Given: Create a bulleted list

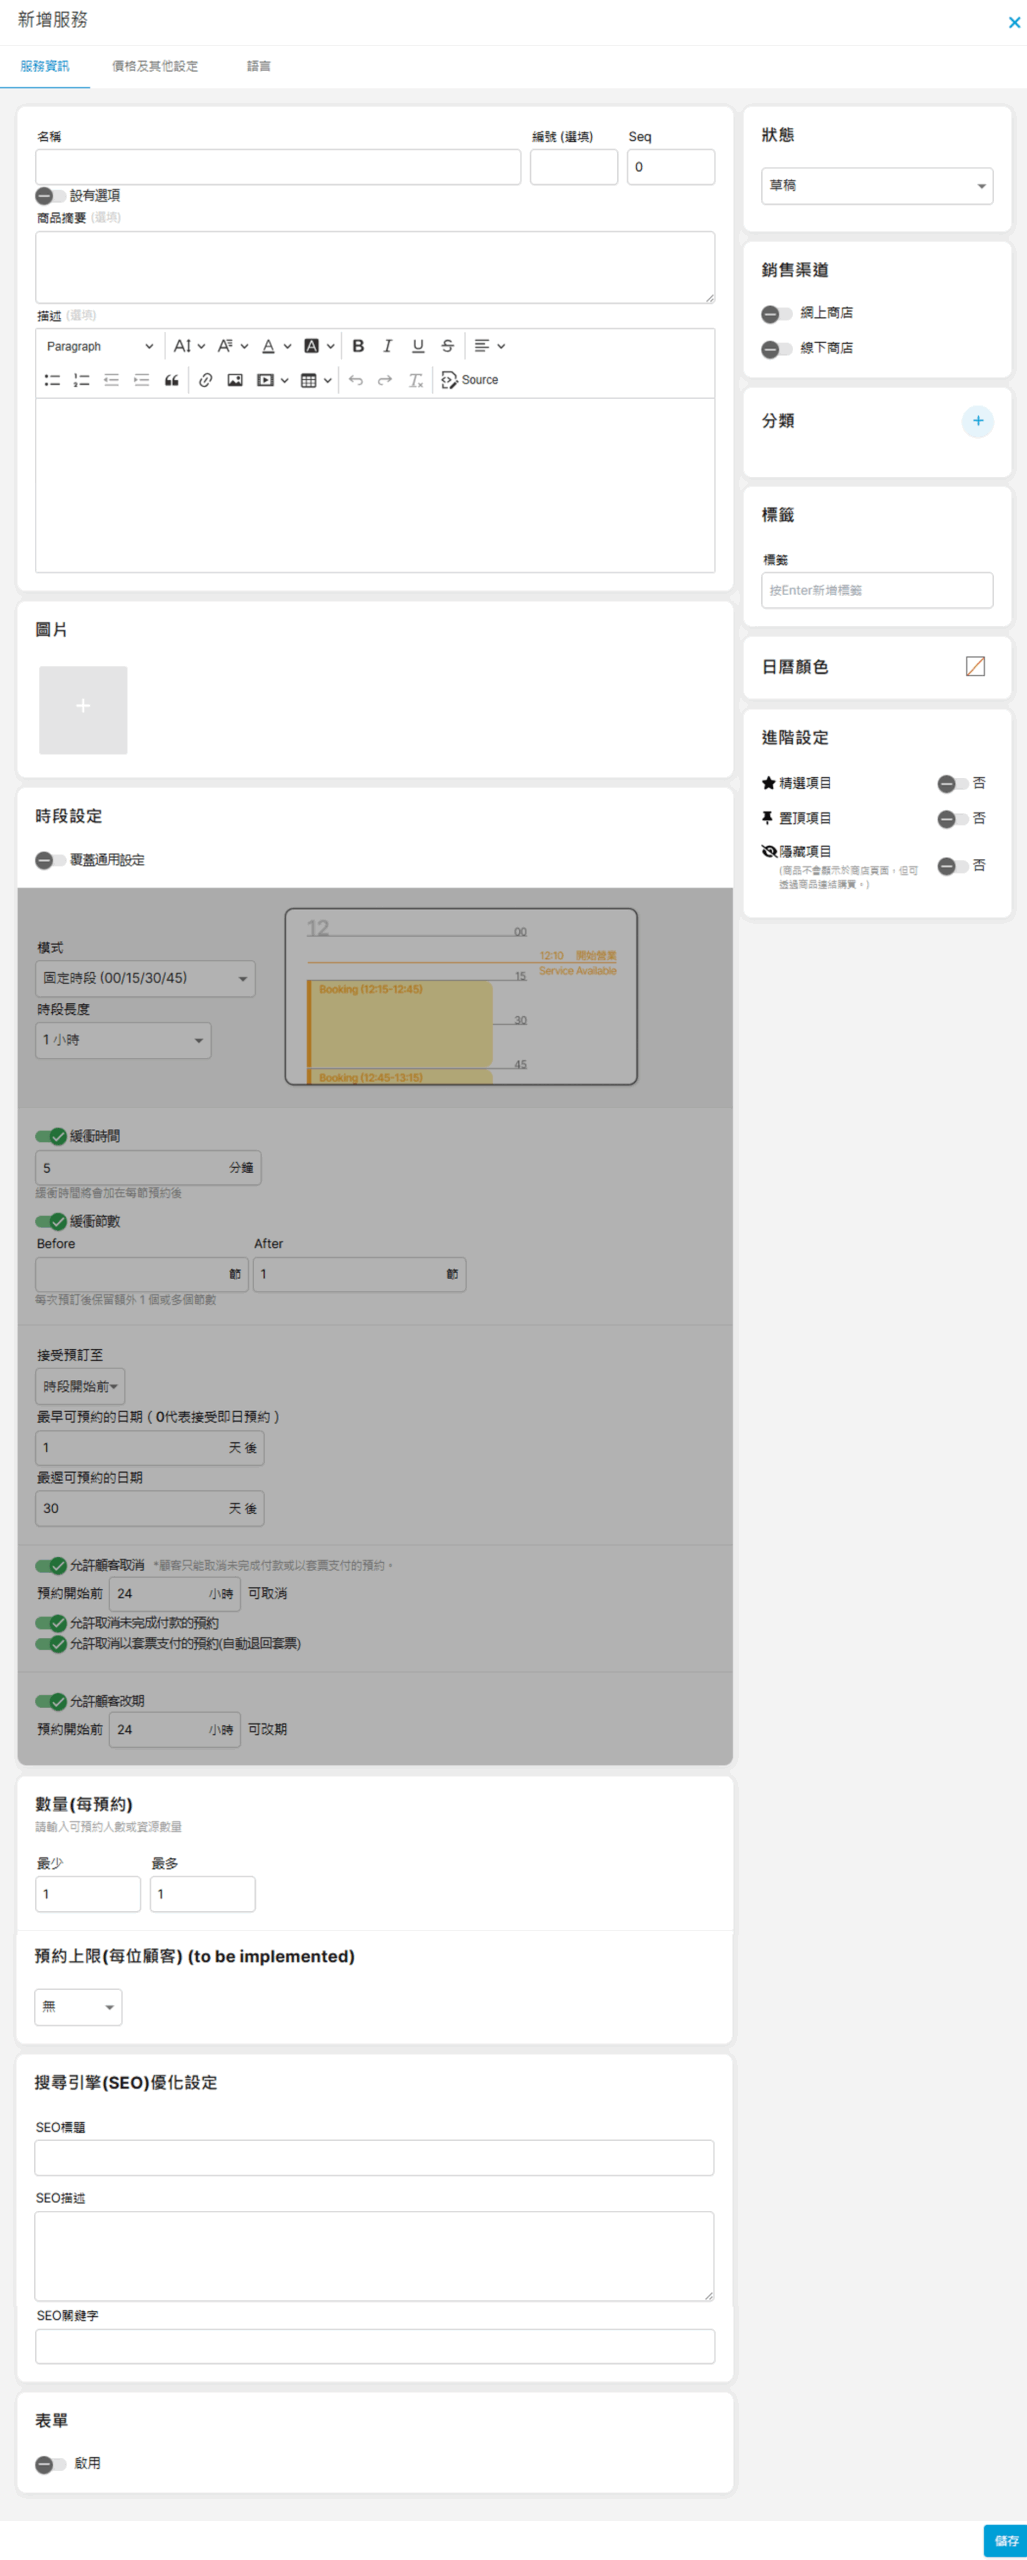Looking at the screenshot, I should click(x=52, y=380).
